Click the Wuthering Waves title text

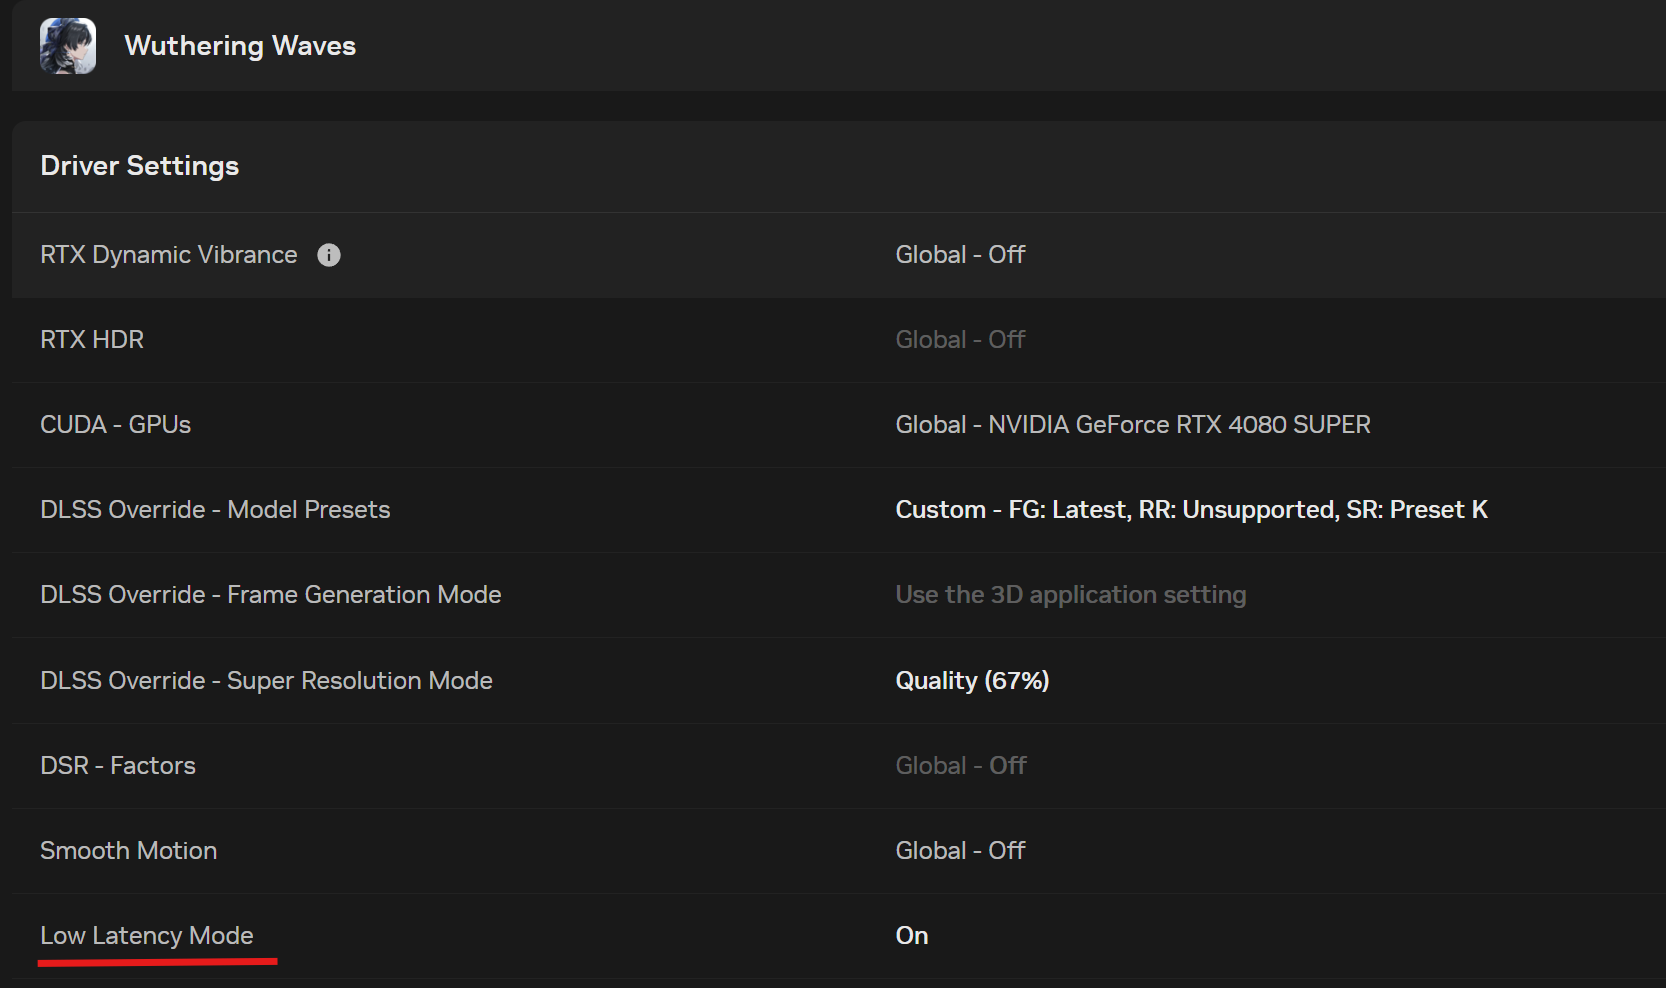pyautogui.click(x=240, y=46)
